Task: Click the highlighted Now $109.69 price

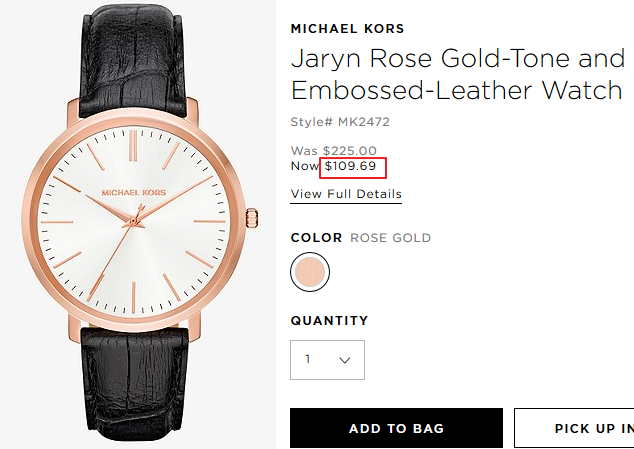Action: point(353,167)
